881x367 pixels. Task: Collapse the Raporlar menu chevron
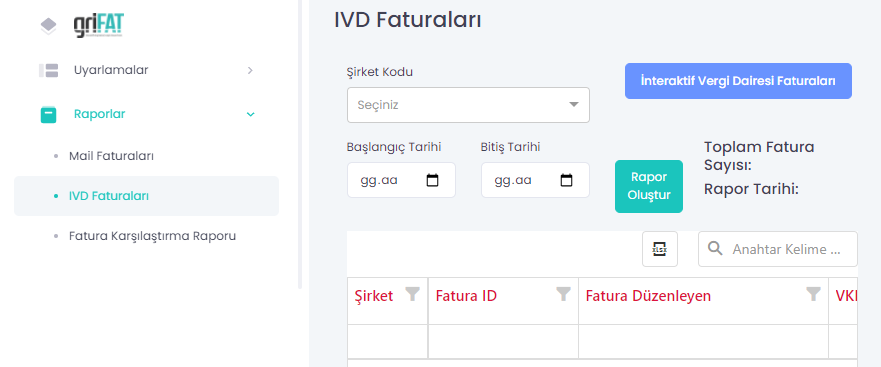tap(251, 115)
